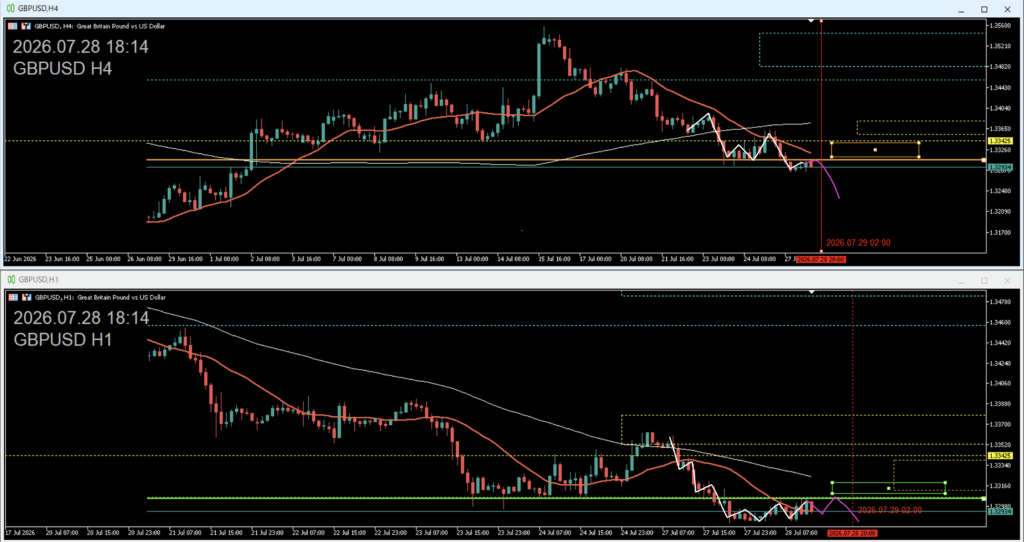The image size is (1024, 542).
Task: Click the 1.34820 price scale value
Action: coord(1001,67)
